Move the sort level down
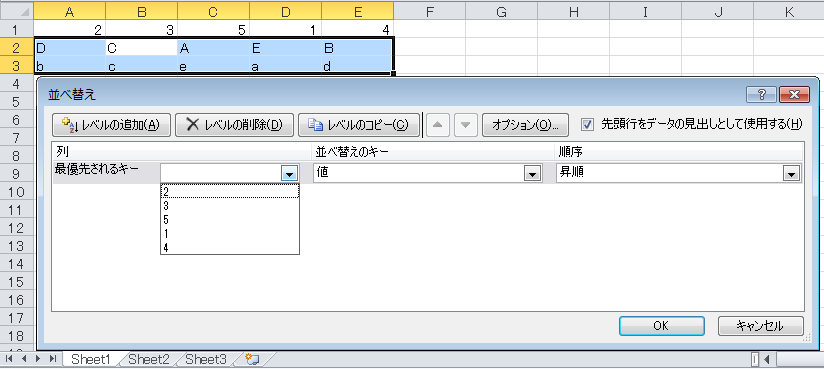This screenshot has height=369, width=824. click(x=465, y=125)
